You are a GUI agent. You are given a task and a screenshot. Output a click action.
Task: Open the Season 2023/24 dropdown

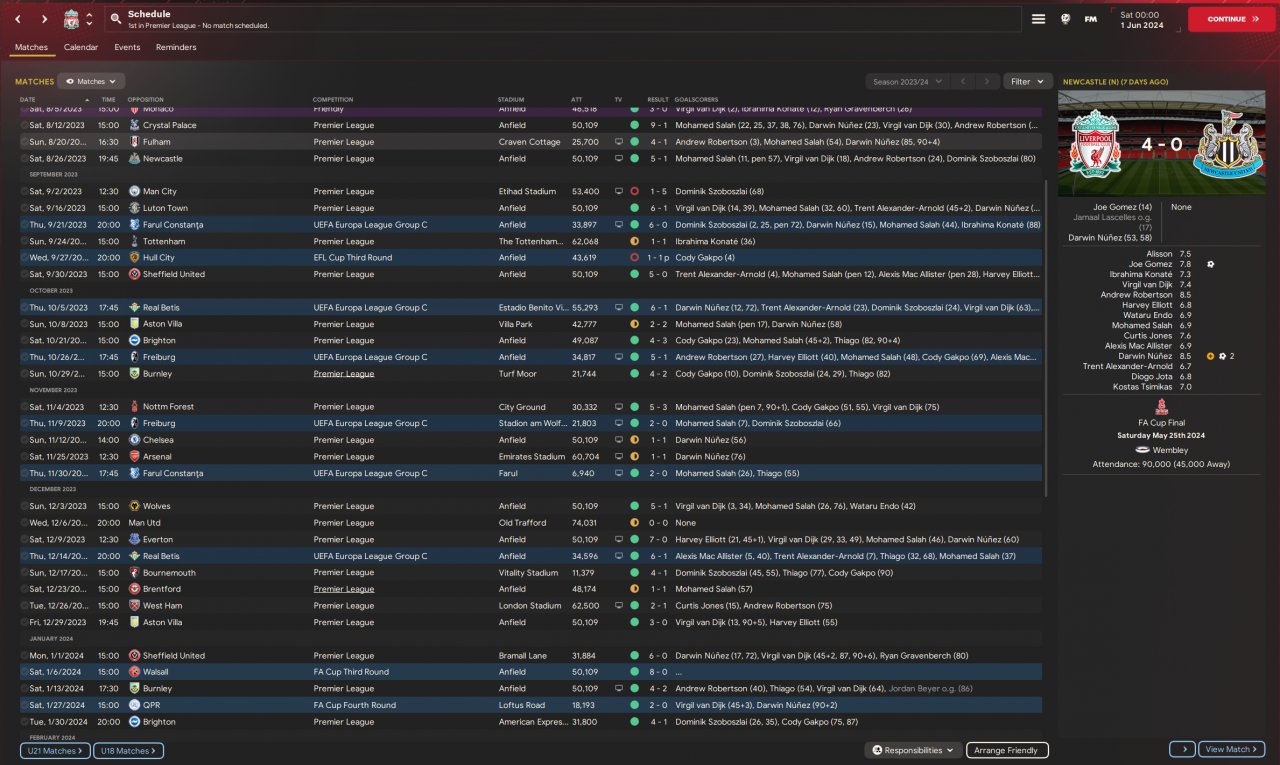coord(907,81)
